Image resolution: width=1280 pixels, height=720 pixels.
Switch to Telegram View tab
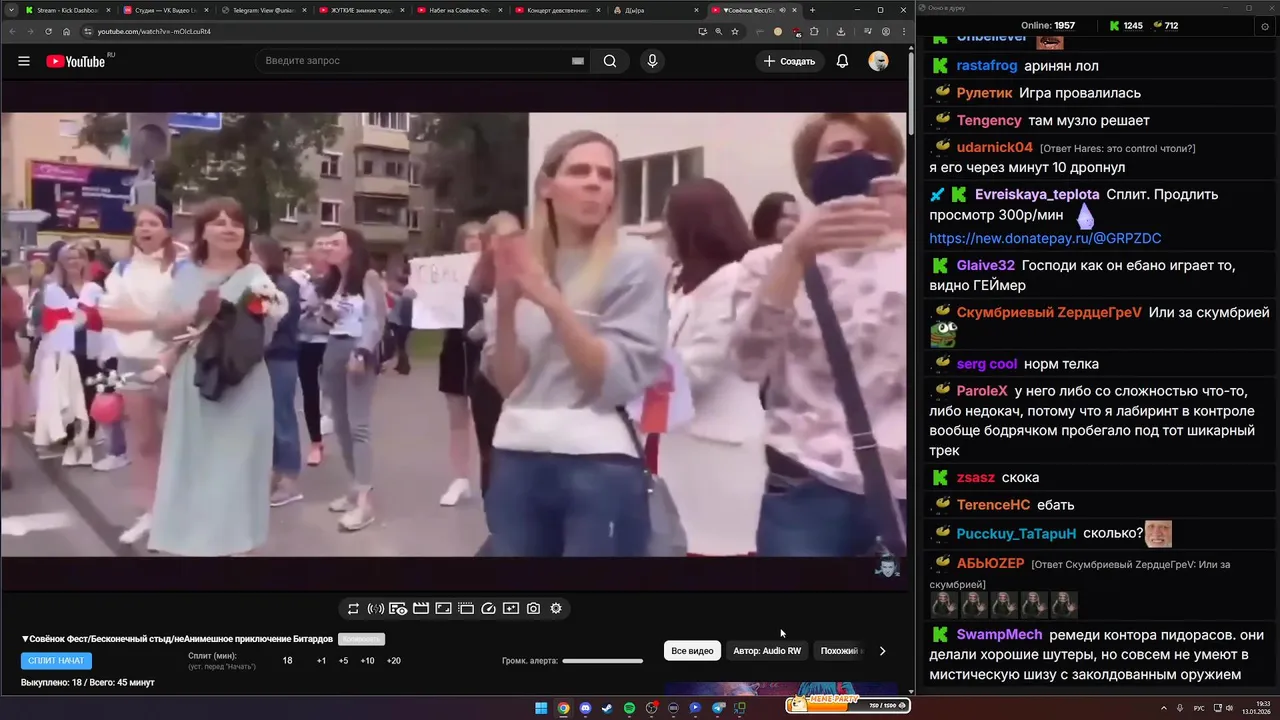262,10
